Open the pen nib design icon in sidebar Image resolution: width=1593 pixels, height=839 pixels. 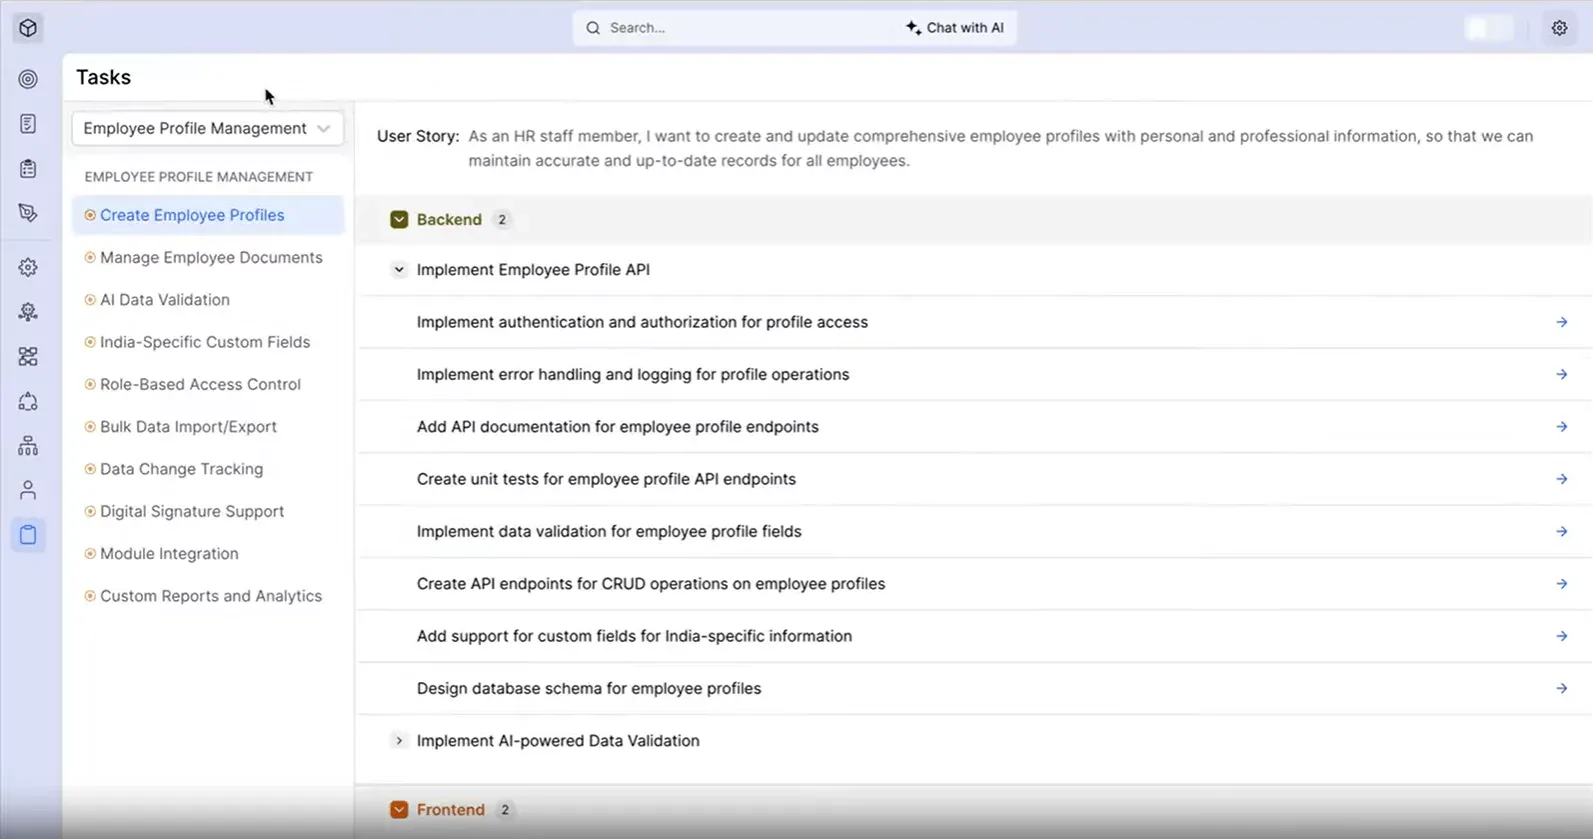(x=28, y=212)
